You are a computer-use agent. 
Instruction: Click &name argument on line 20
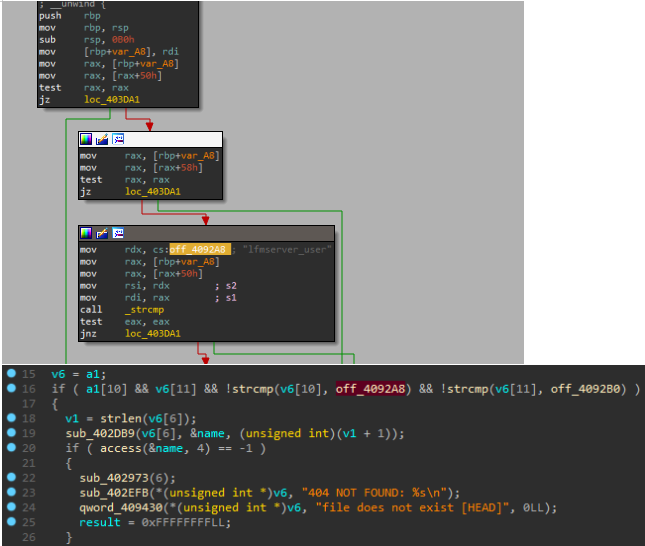tap(166, 448)
